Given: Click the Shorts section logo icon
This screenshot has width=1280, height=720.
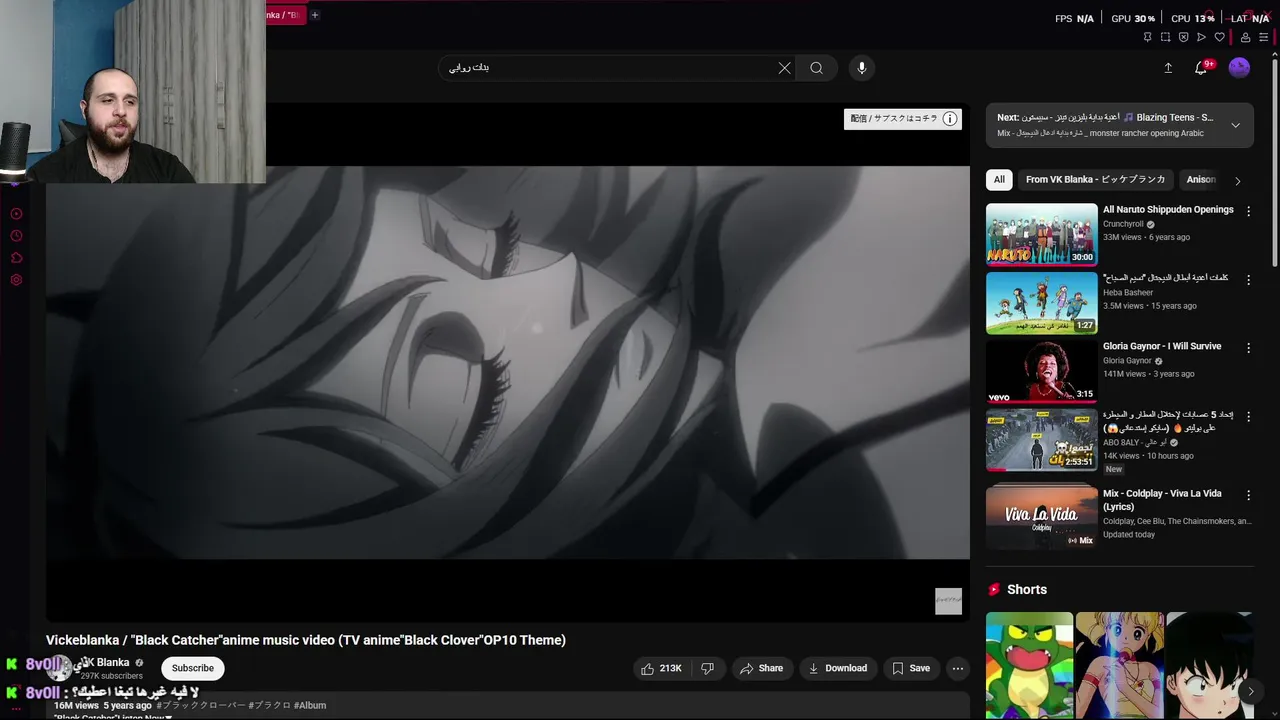Looking at the screenshot, I should [994, 590].
